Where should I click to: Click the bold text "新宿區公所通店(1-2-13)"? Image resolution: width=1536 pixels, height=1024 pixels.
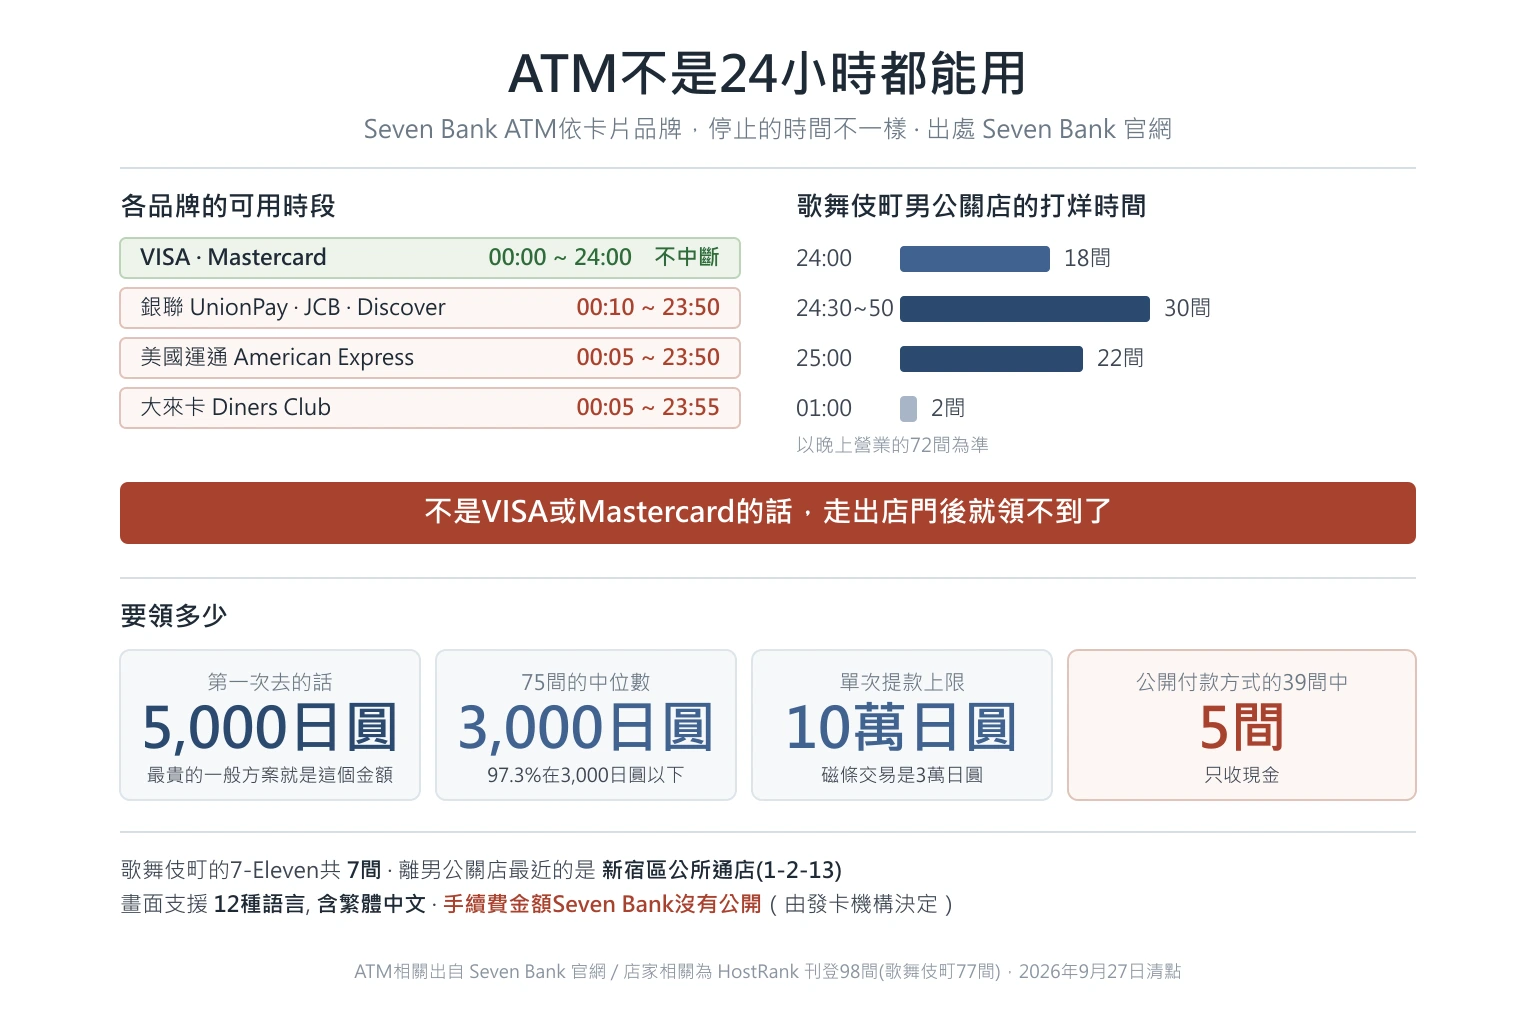pos(722,870)
